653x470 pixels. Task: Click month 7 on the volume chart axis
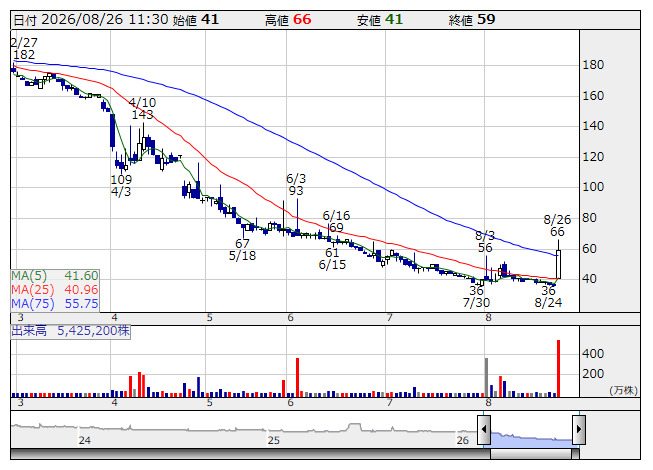point(389,403)
